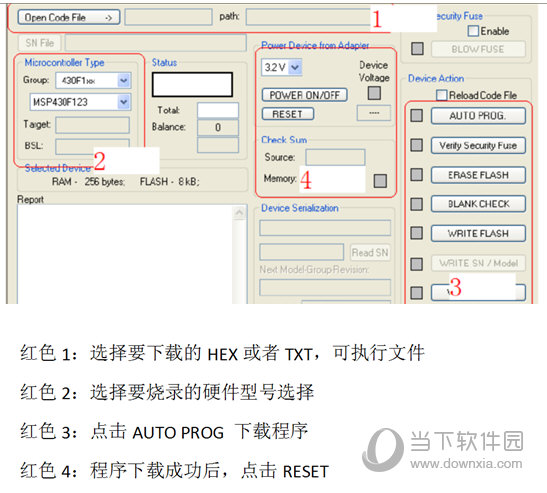547x493 pixels.
Task: Click inside the Report text area
Action: click(x=125, y=255)
